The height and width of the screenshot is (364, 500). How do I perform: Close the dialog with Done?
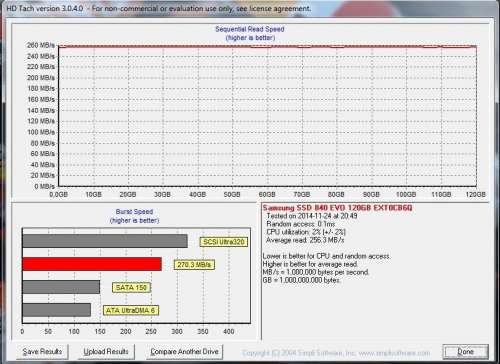click(x=465, y=352)
